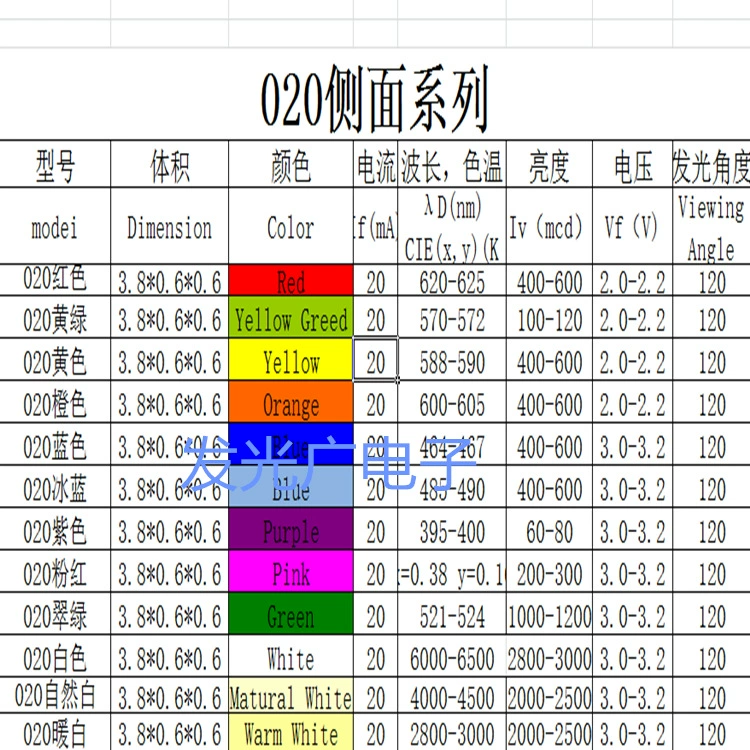Click the 型号 header cell
This screenshot has width=750, height=750.
click(x=55, y=164)
